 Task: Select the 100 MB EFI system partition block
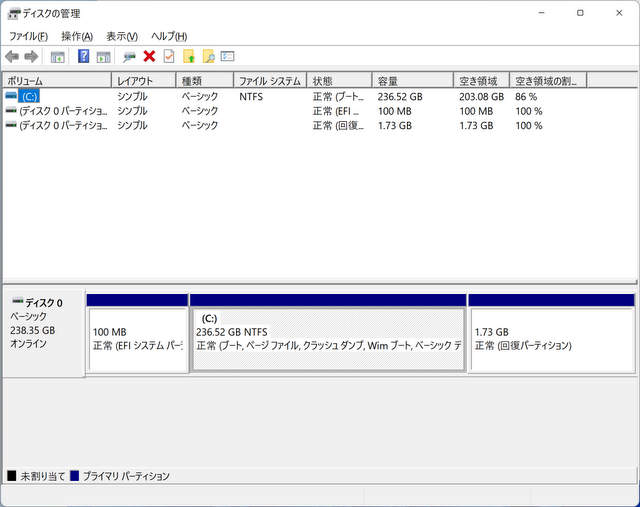tap(138, 339)
